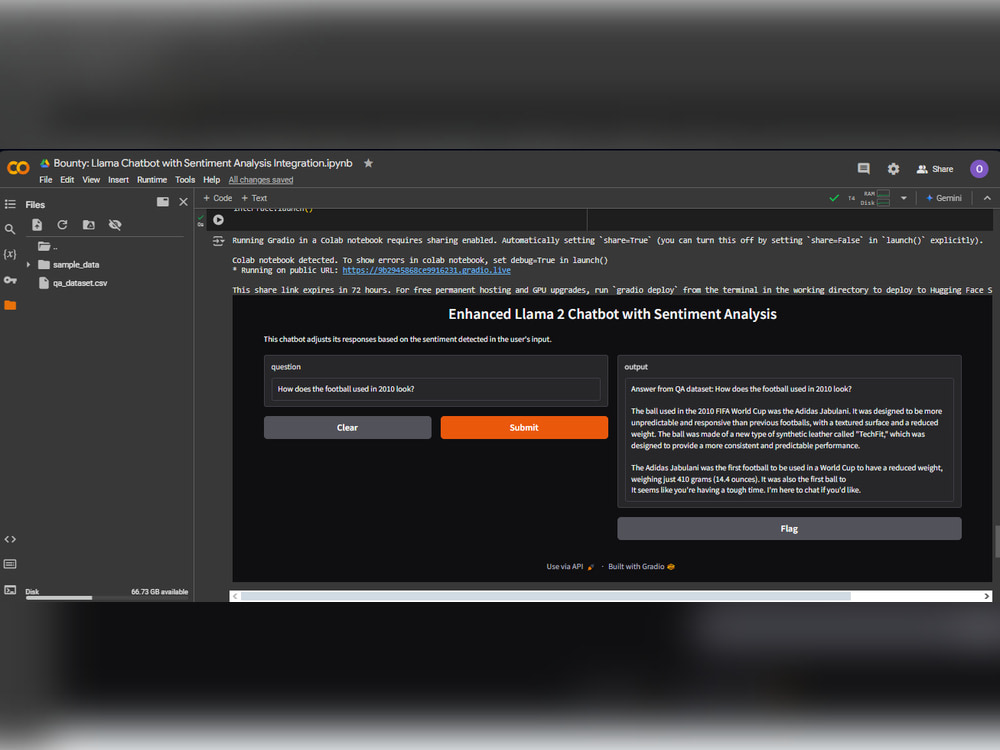Add a new Code cell
1000x750 pixels.
point(217,198)
